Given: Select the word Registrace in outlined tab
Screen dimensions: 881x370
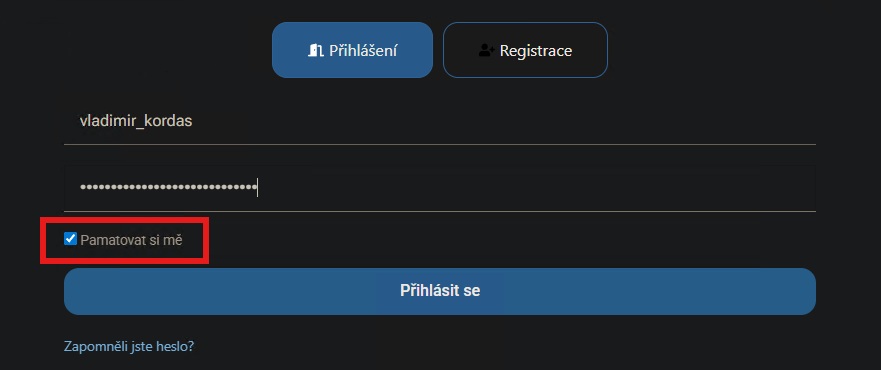Looking at the screenshot, I should [x=536, y=51].
